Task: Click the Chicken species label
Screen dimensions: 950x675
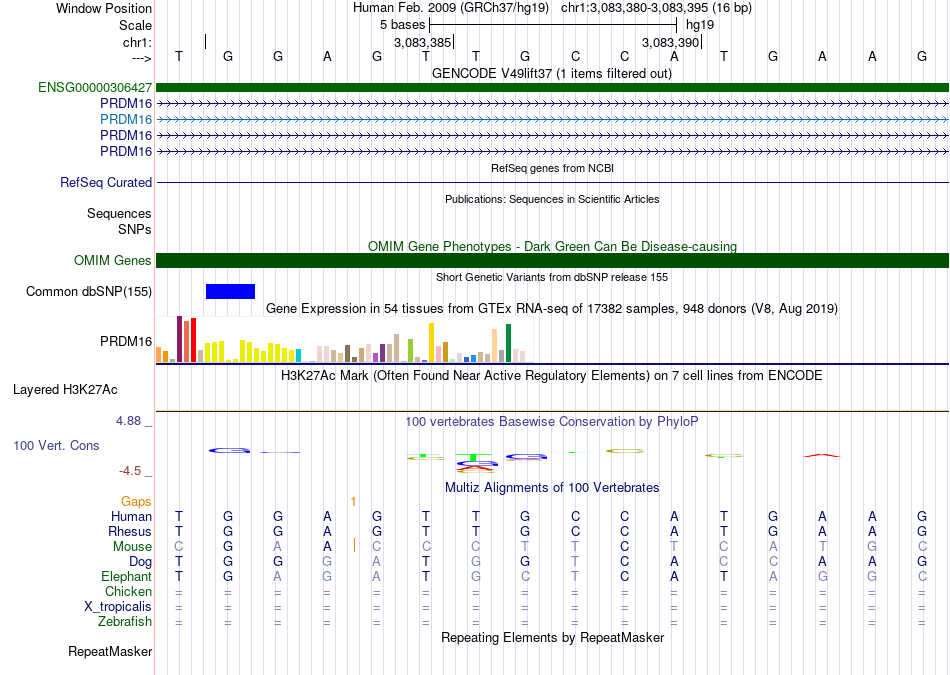Action: pyautogui.click(x=128, y=591)
